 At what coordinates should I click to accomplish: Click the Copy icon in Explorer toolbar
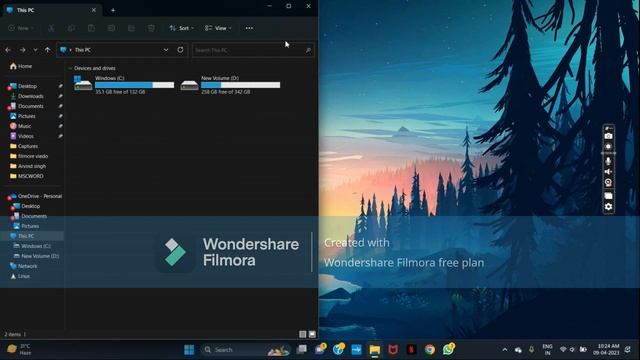(71, 28)
